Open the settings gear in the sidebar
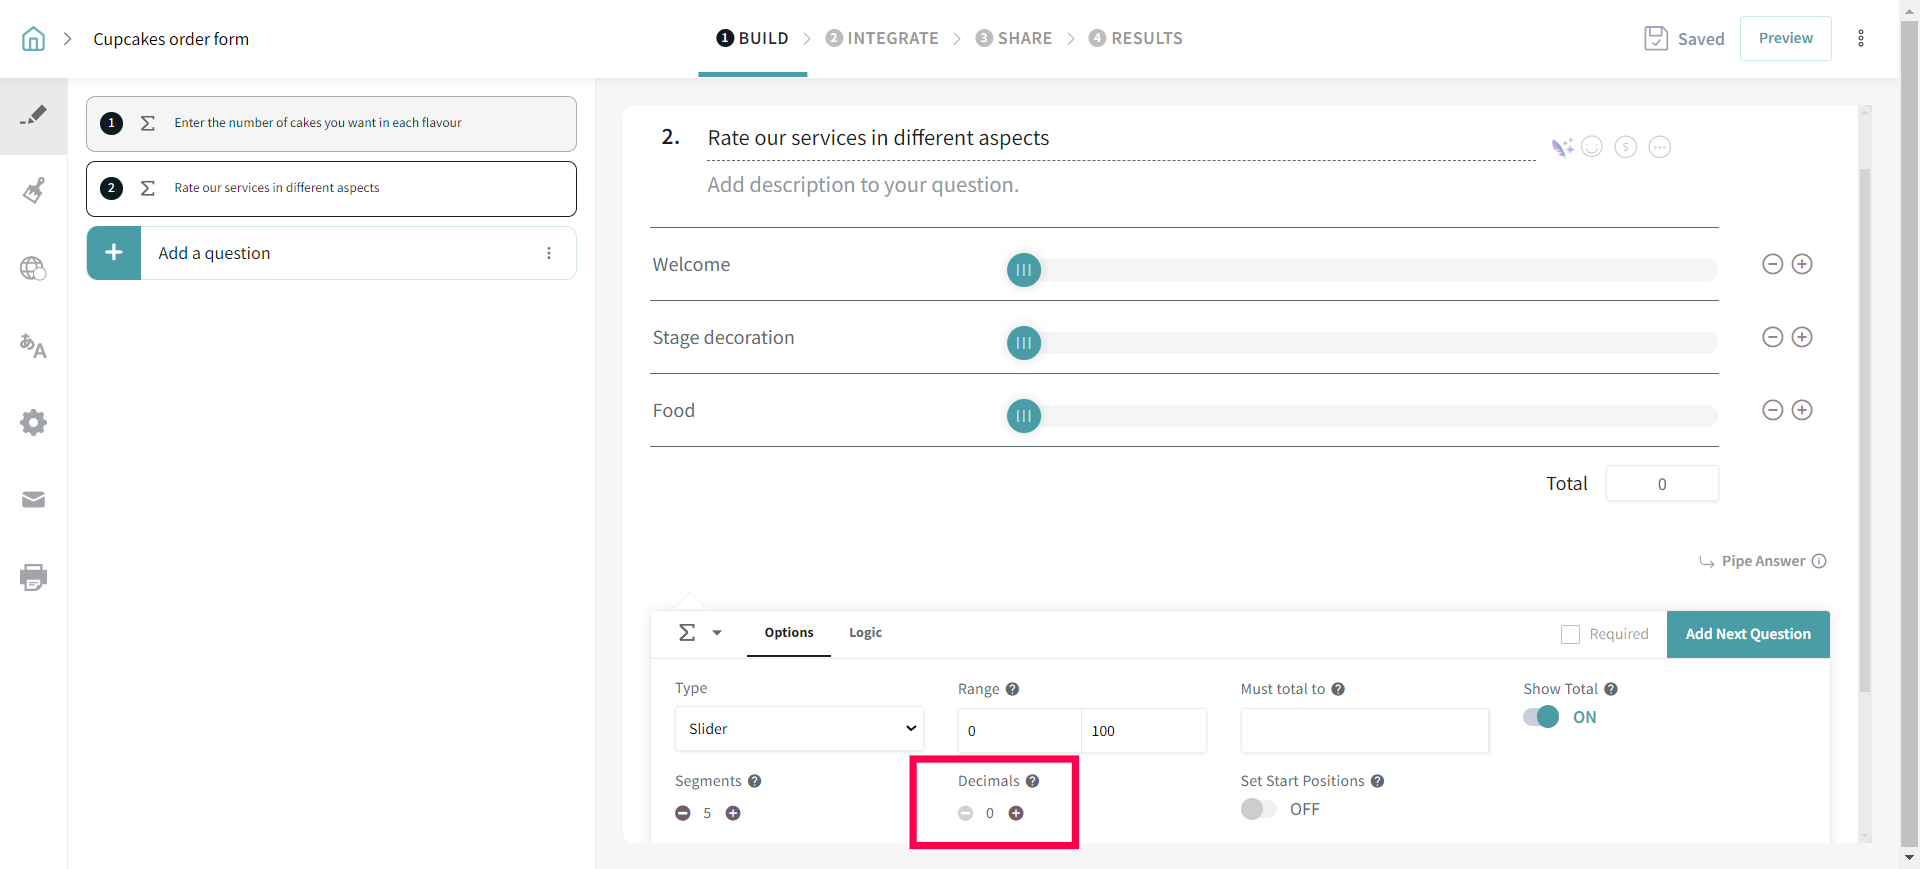1920x869 pixels. coord(33,422)
